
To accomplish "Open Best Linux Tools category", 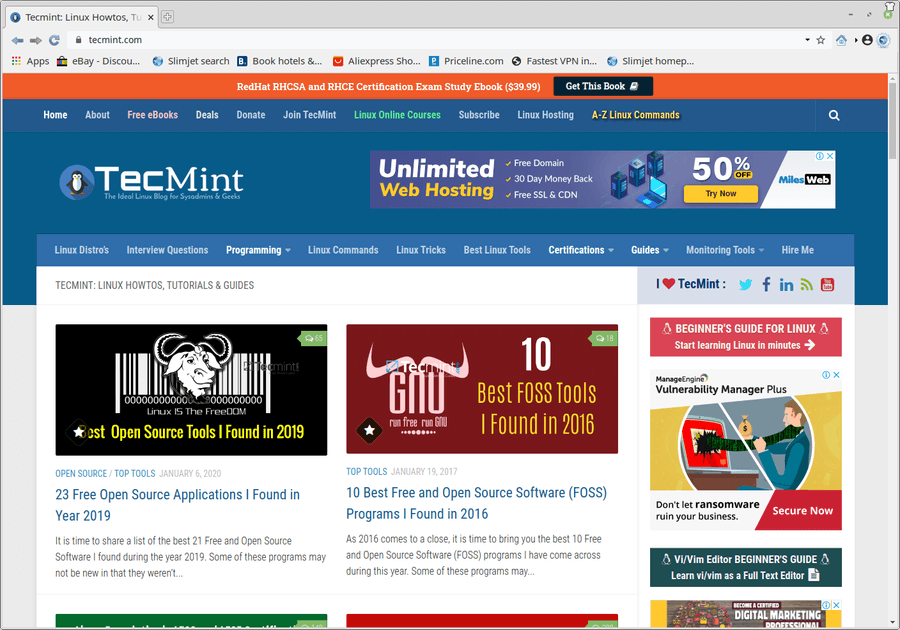I will 497,250.
